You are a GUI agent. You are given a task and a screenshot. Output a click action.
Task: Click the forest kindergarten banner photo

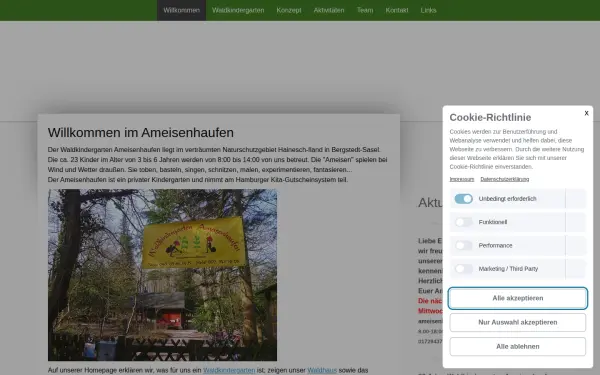162,275
